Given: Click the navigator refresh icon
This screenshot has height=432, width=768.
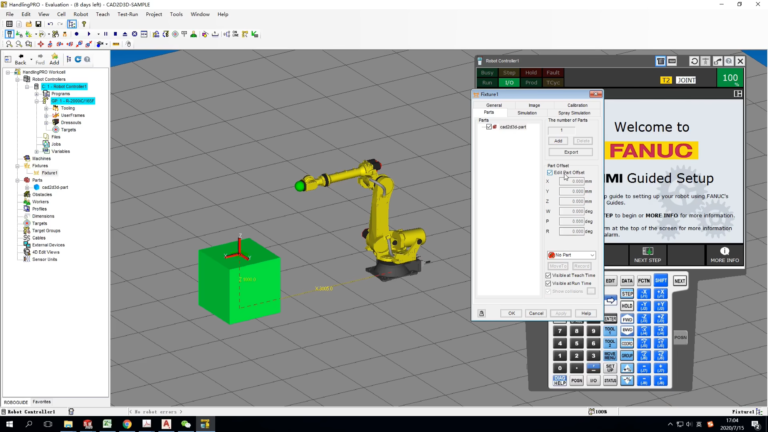Looking at the screenshot, I should pos(78,59).
